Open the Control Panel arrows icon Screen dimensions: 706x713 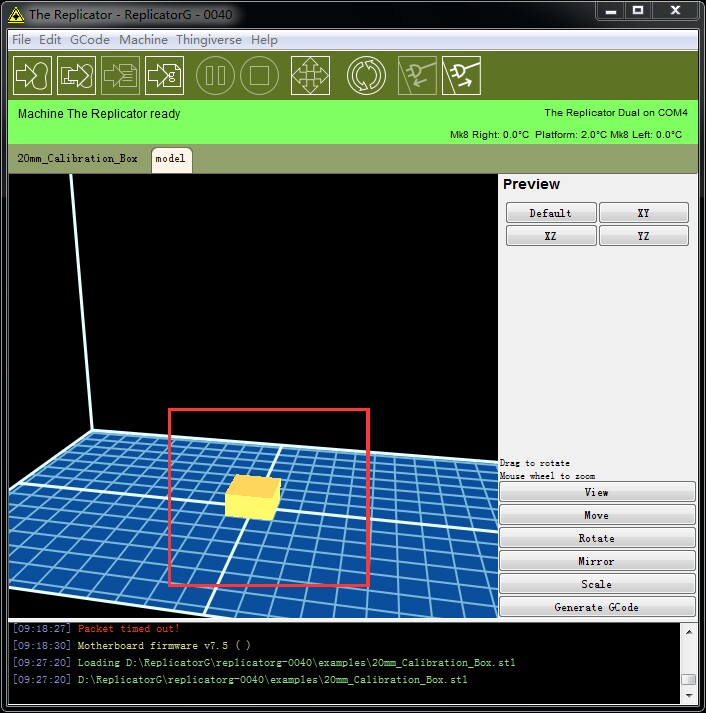(310, 75)
